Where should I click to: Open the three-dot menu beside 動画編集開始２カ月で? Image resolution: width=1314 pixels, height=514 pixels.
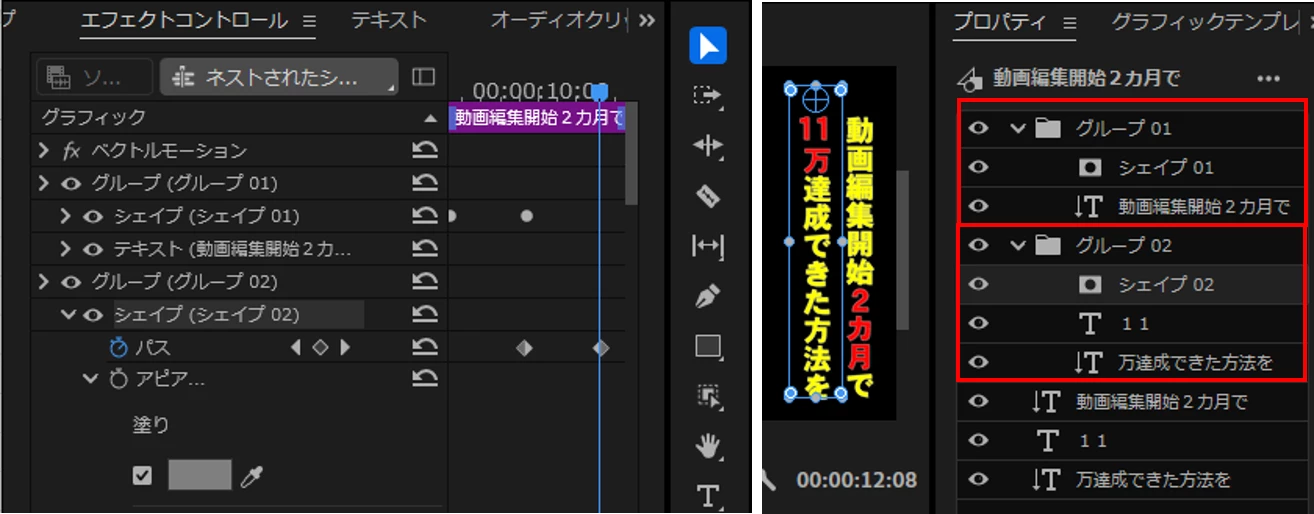tap(1268, 78)
